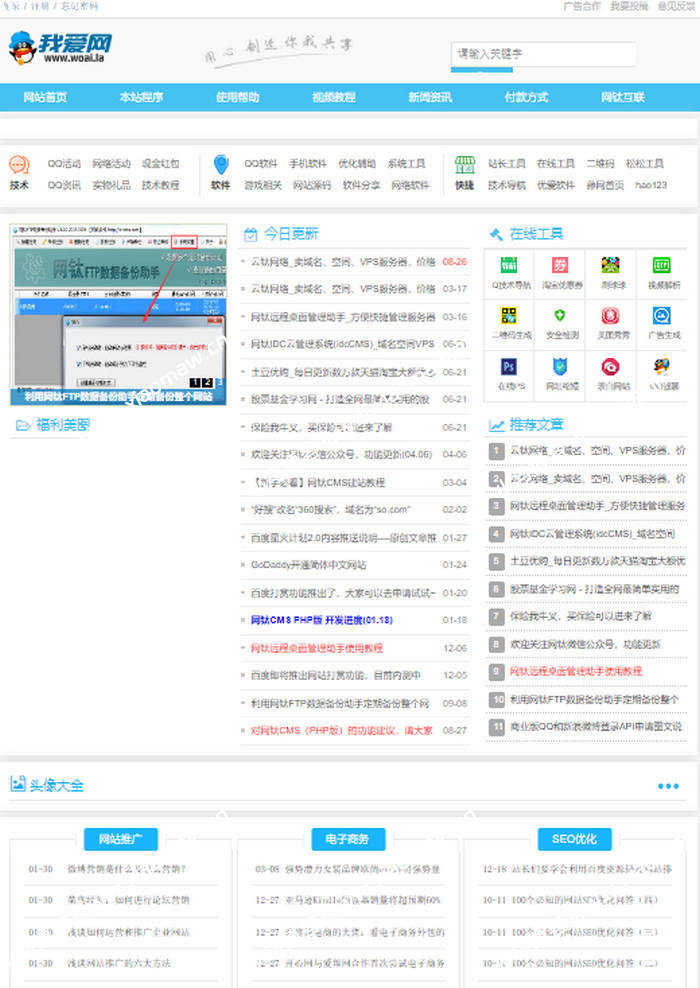Switch slideshow to slide 2 indicator
Screen dimensions: 700x988
click(206, 382)
